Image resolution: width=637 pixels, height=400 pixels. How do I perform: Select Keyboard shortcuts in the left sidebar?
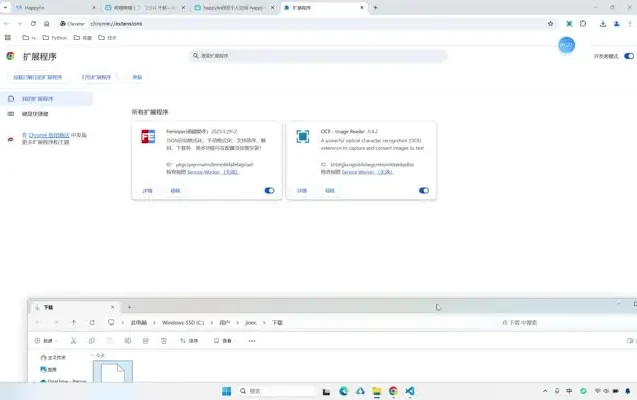(34, 113)
